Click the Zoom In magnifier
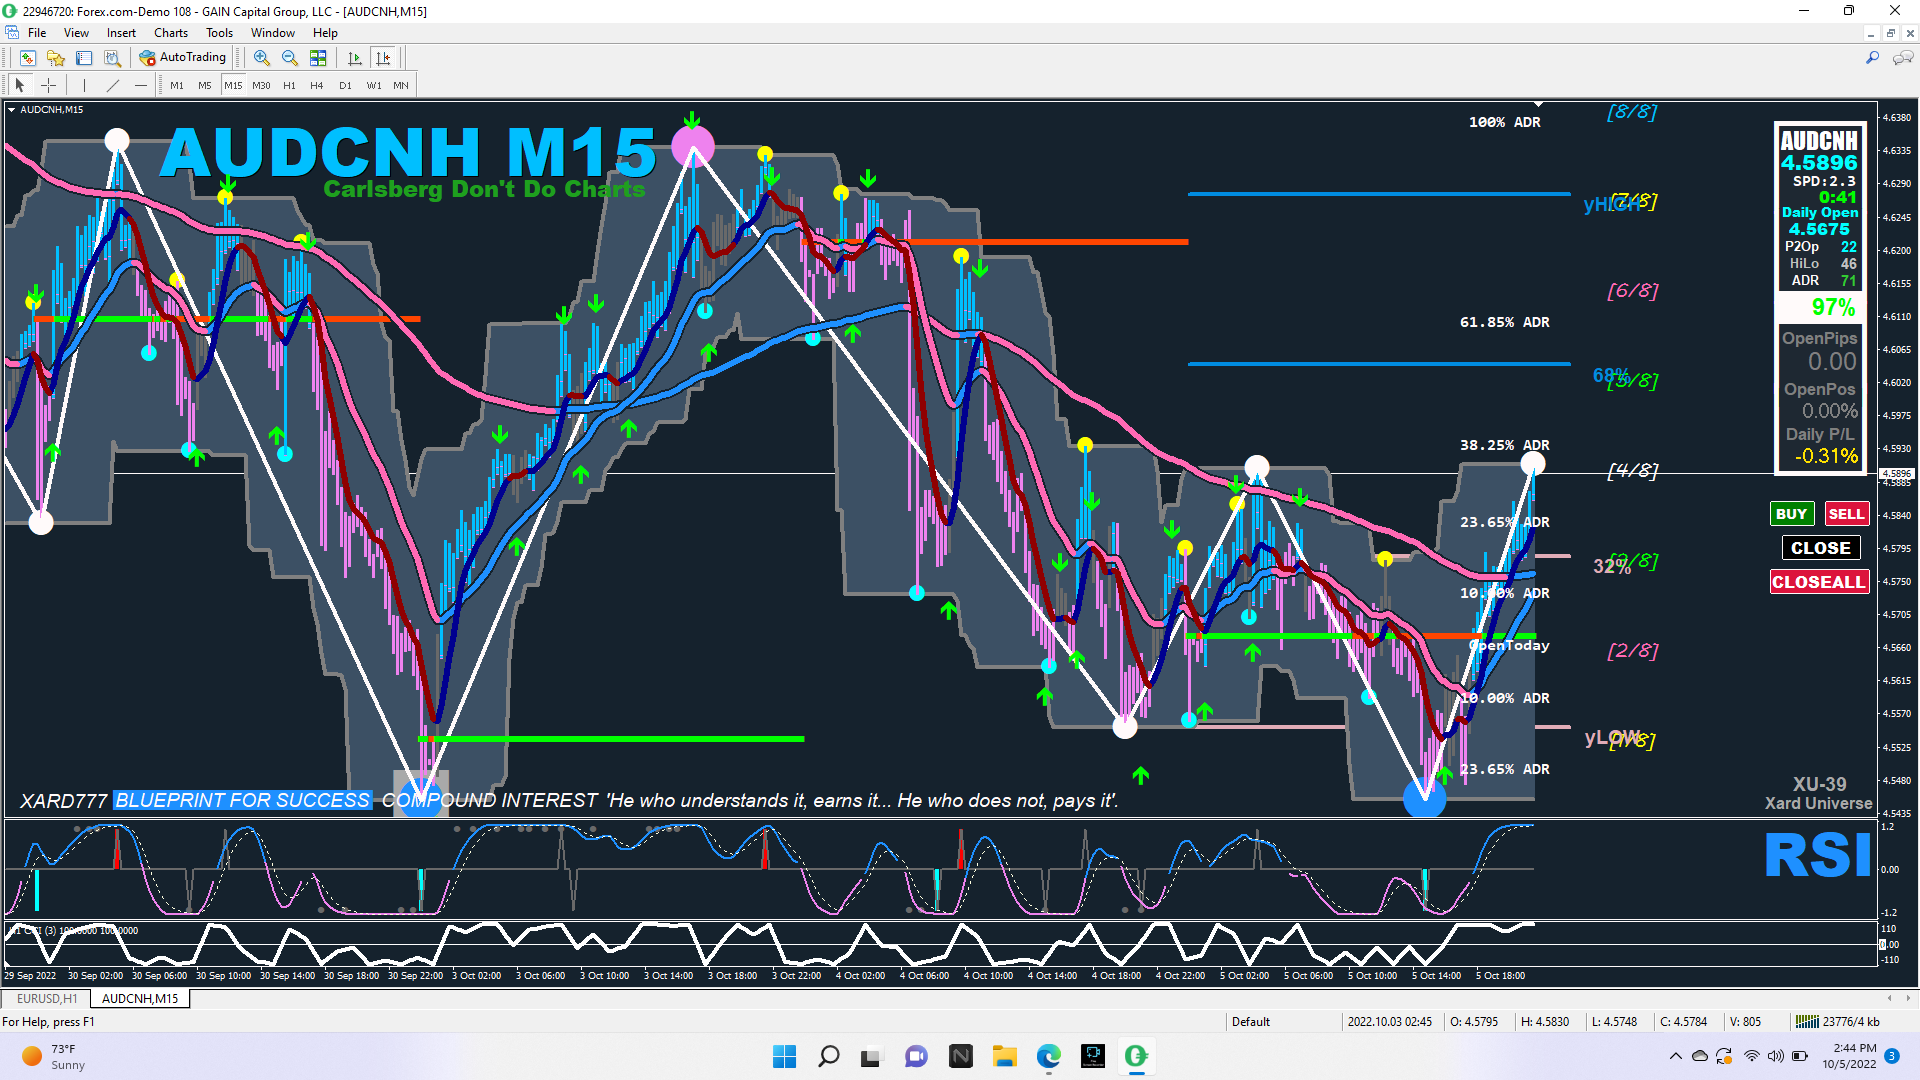The image size is (1920, 1080). coord(261,58)
